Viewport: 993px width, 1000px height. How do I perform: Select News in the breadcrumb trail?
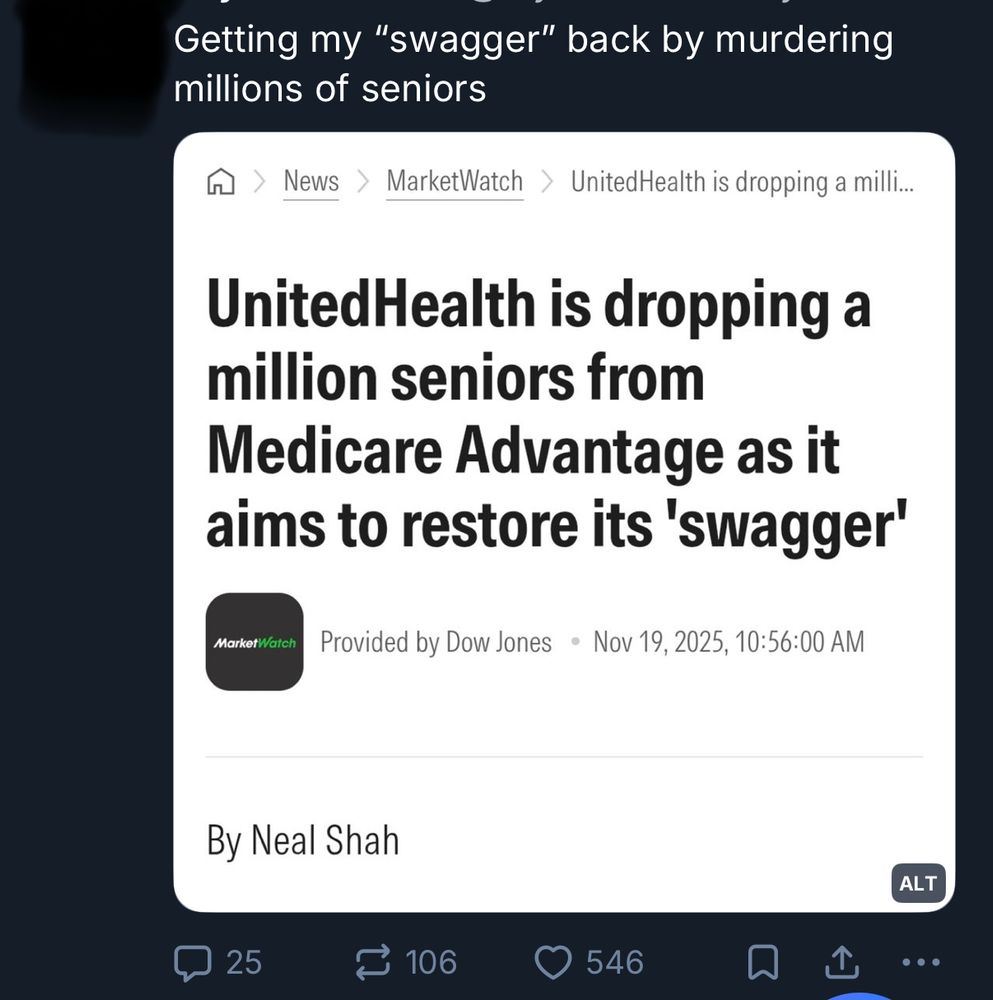pos(310,181)
